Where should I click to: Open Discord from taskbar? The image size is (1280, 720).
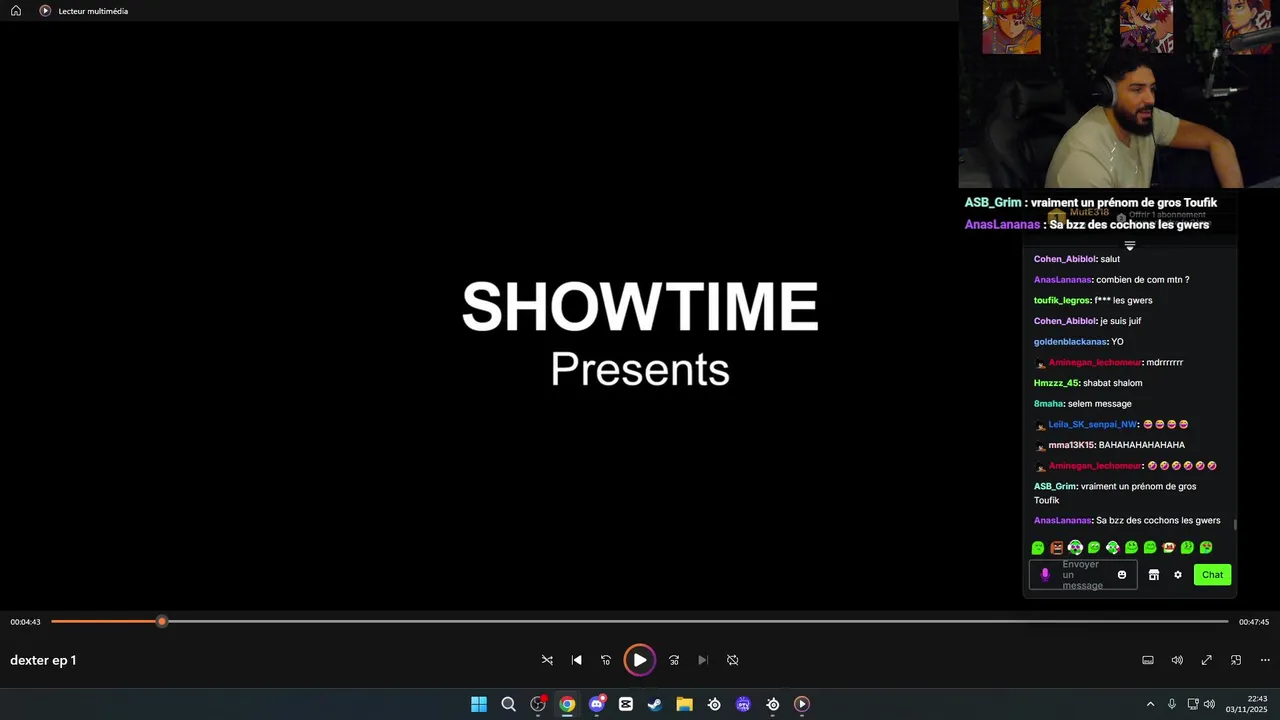597,704
